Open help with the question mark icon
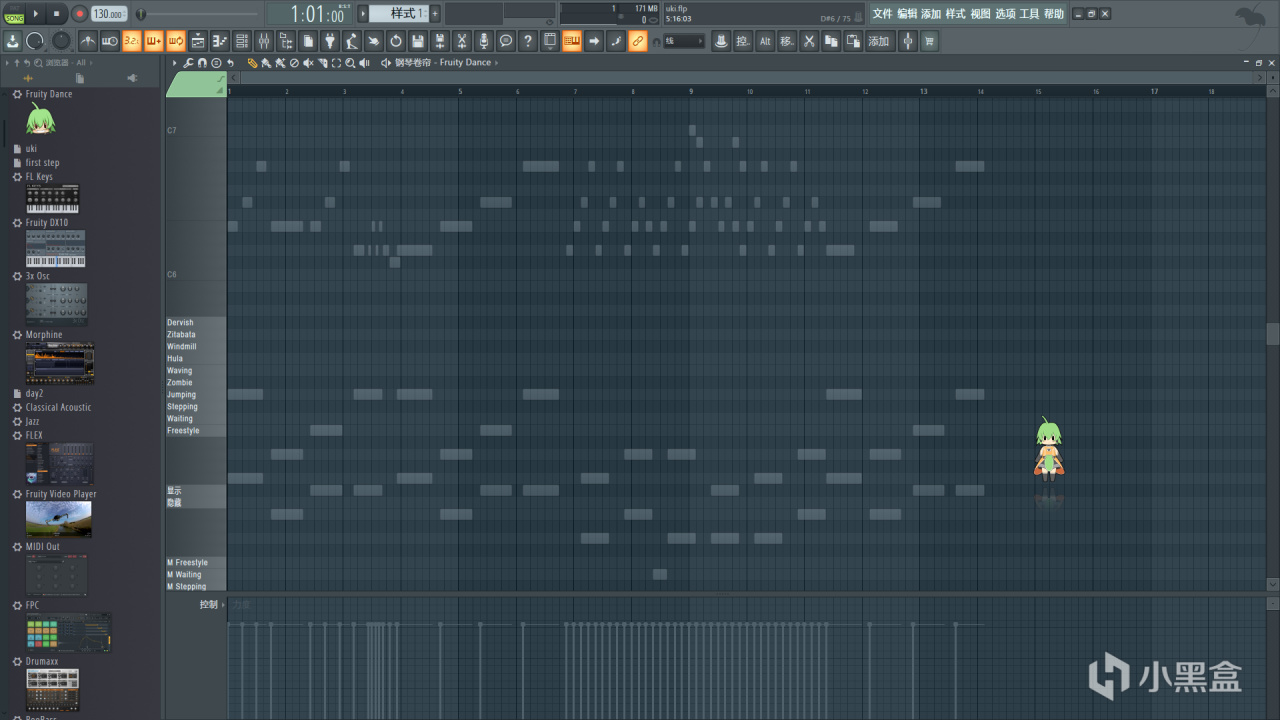 (x=528, y=41)
